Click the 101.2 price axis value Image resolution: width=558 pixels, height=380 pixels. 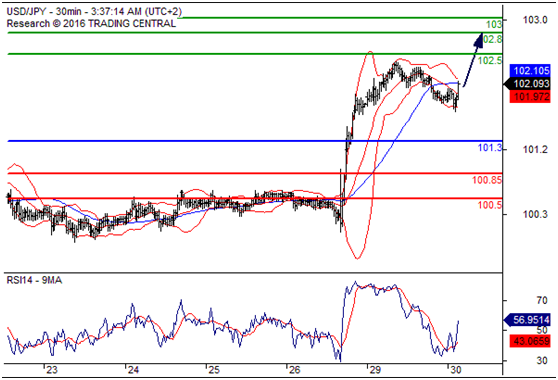pyautogui.click(x=535, y=150)
